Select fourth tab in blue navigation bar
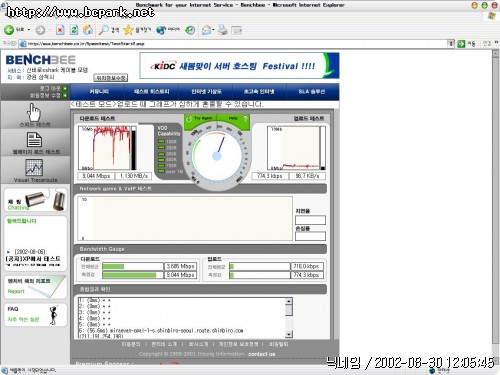 pyautogui.click(x=259, y=91)
